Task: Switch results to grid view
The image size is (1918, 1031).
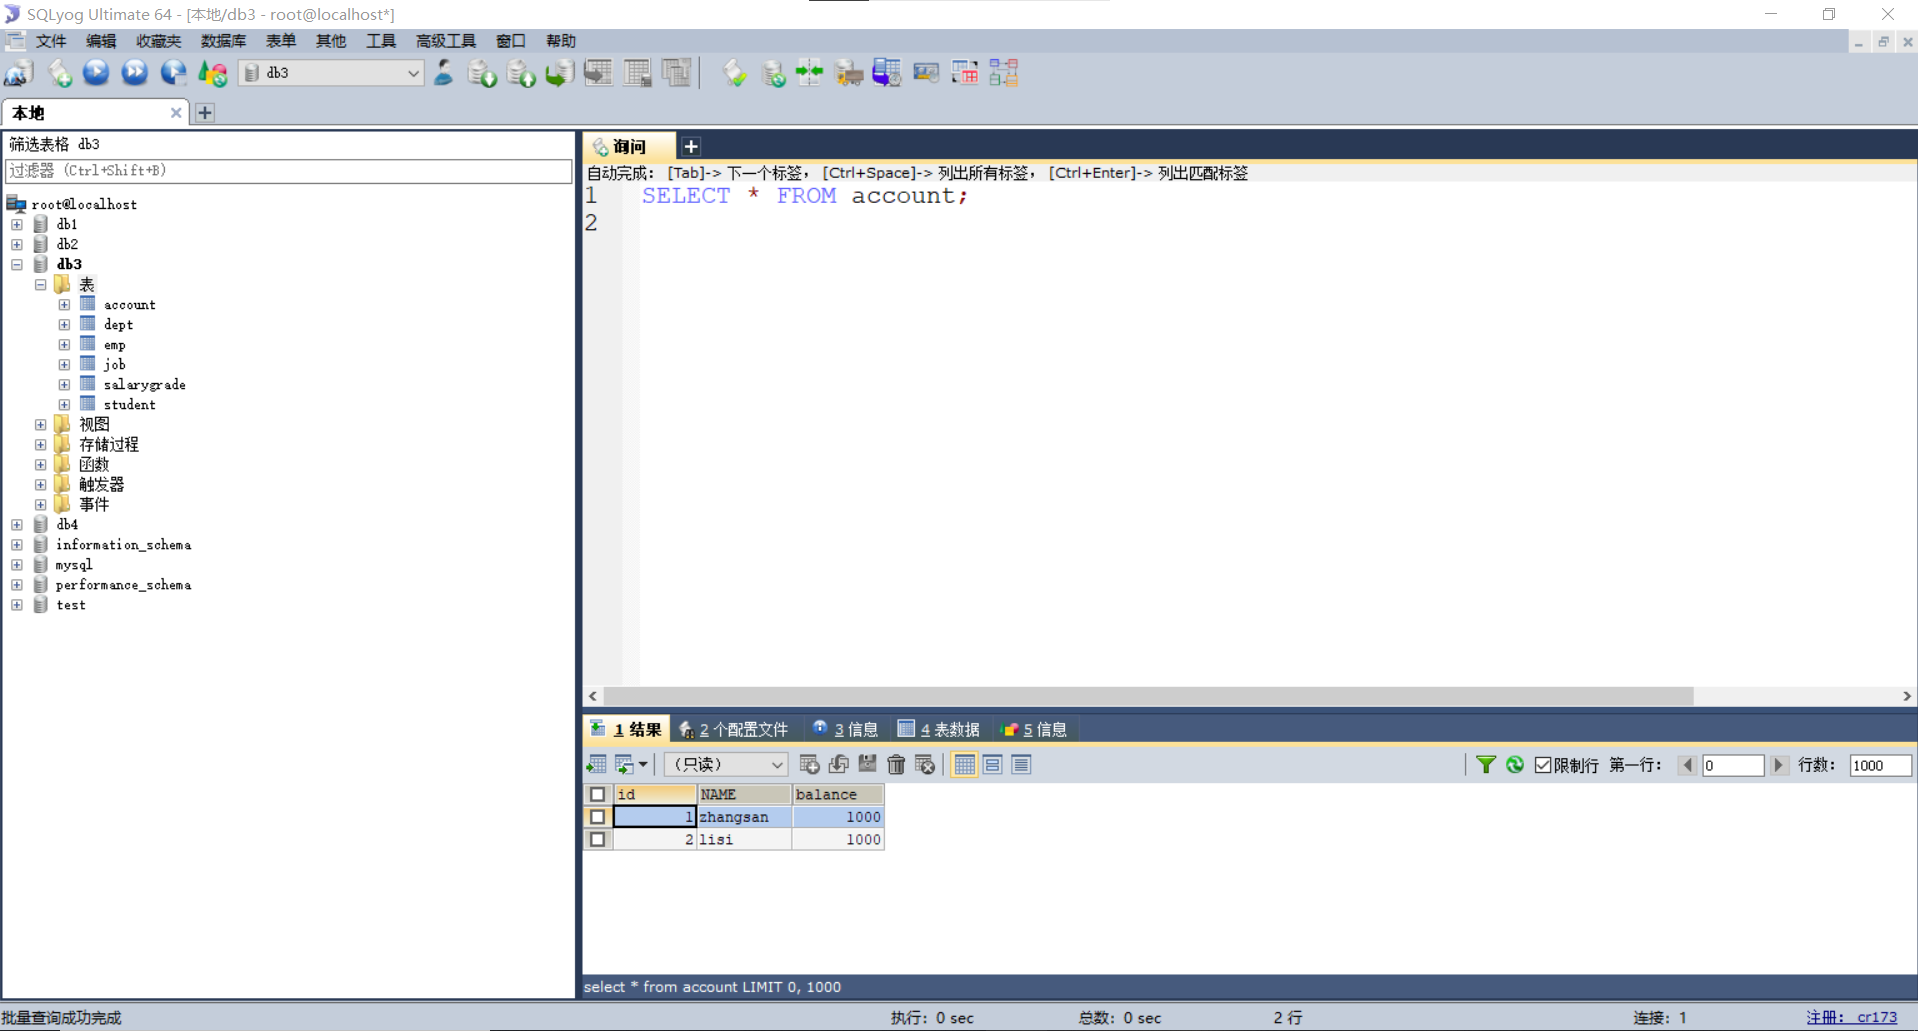Action: [964, 765]
